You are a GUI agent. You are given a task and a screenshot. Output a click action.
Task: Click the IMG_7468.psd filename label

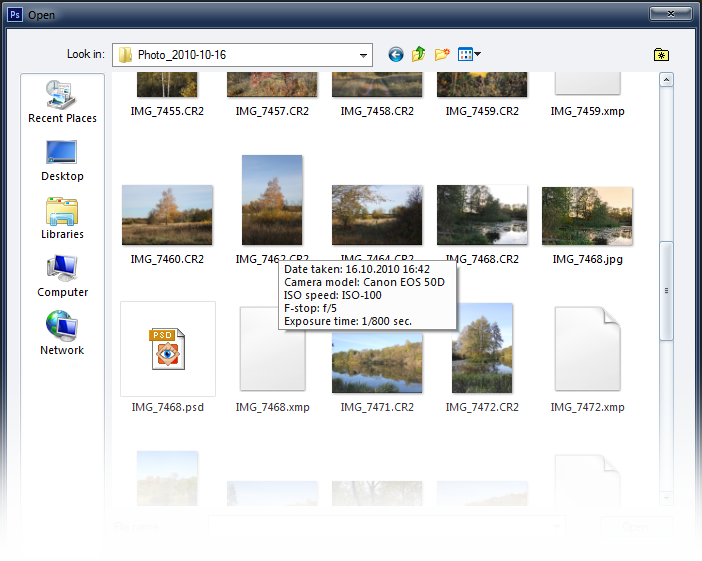tap(168, 407)
